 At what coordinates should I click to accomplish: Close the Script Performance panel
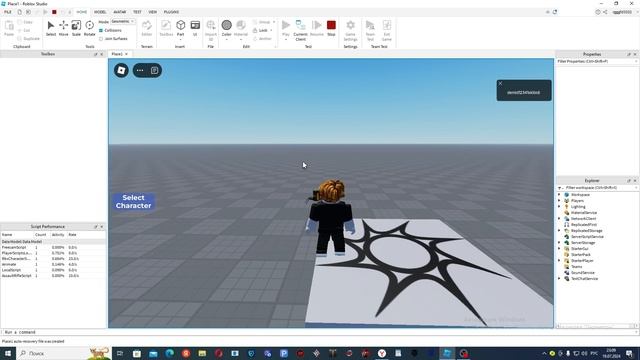point(102,227)
